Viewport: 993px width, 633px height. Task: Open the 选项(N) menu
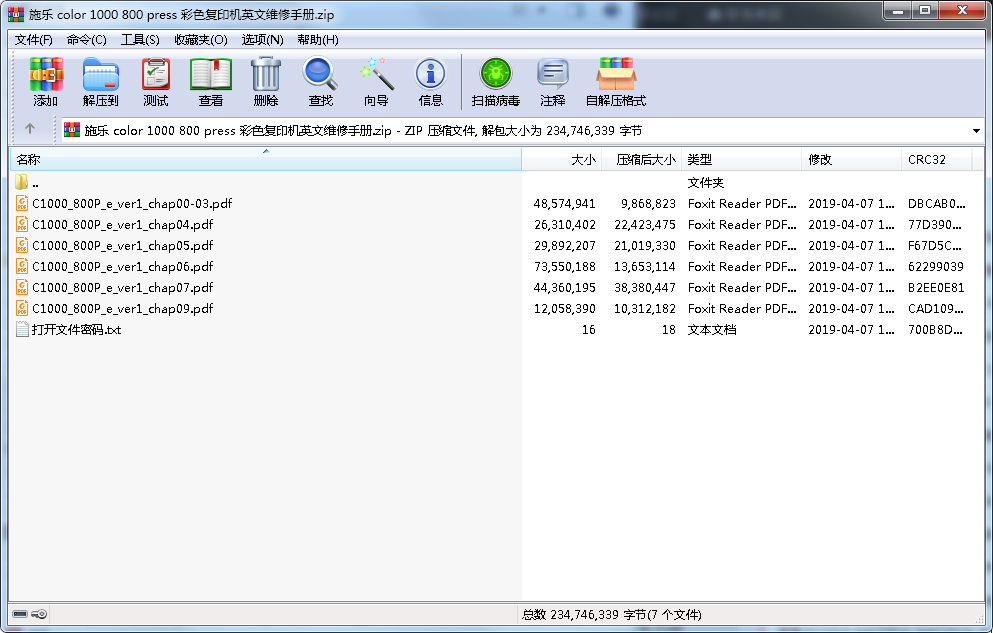point(262,40)
